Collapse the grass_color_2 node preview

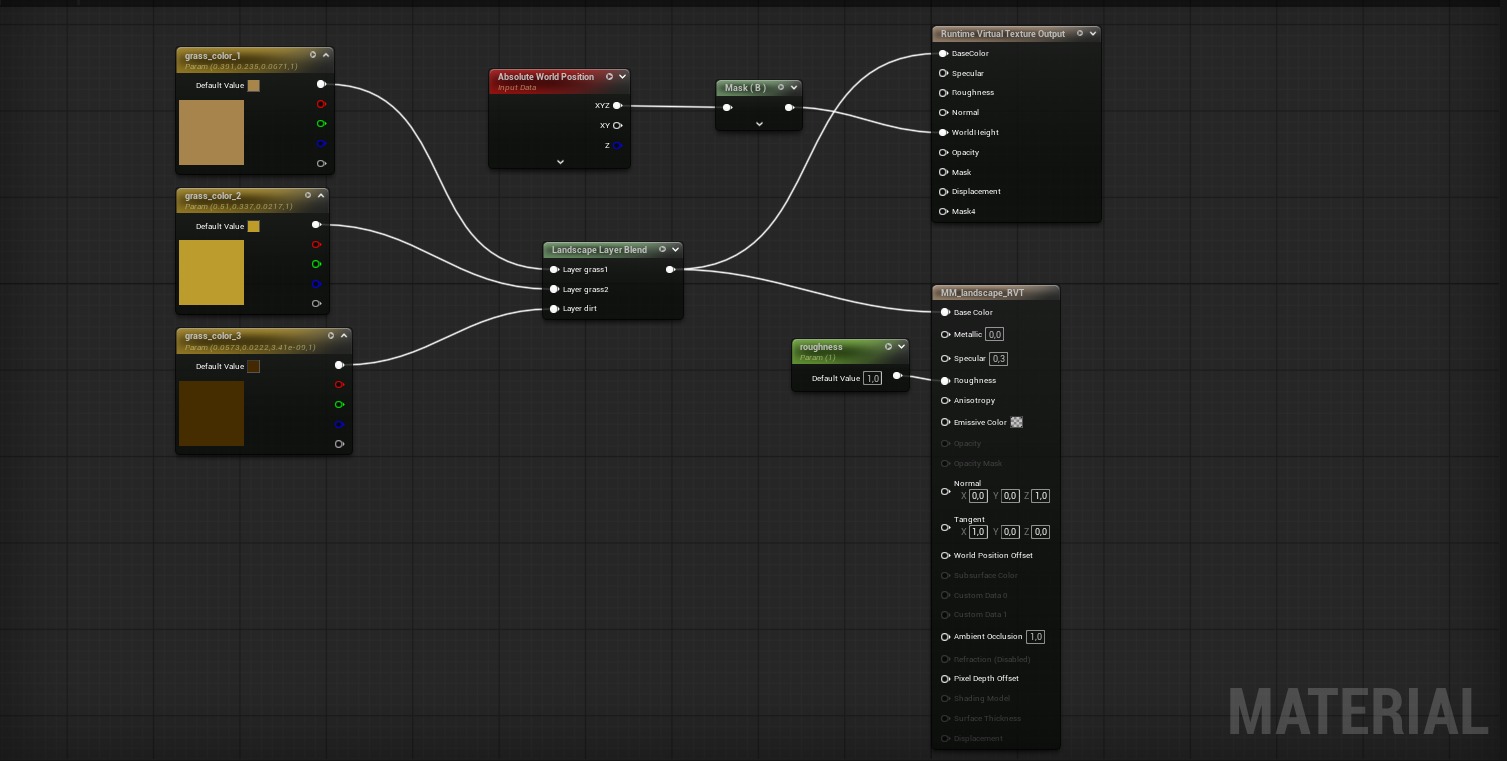(x=321, y=196)
